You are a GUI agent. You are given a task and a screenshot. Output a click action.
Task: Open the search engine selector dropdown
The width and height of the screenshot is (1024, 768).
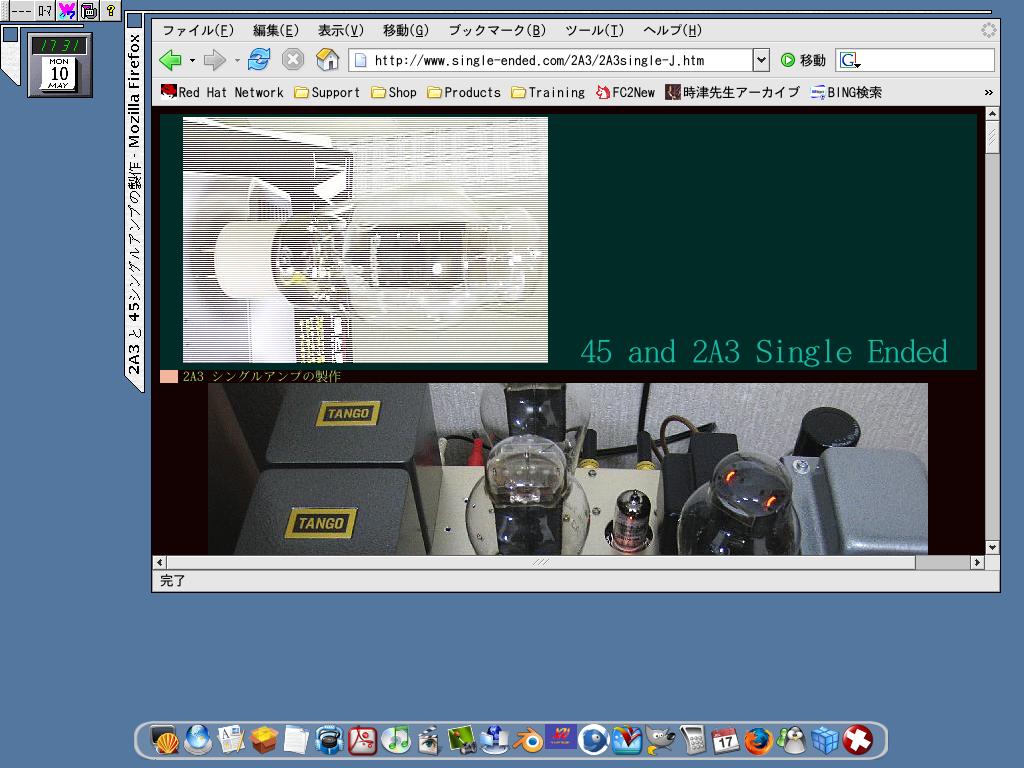[850, 61]
